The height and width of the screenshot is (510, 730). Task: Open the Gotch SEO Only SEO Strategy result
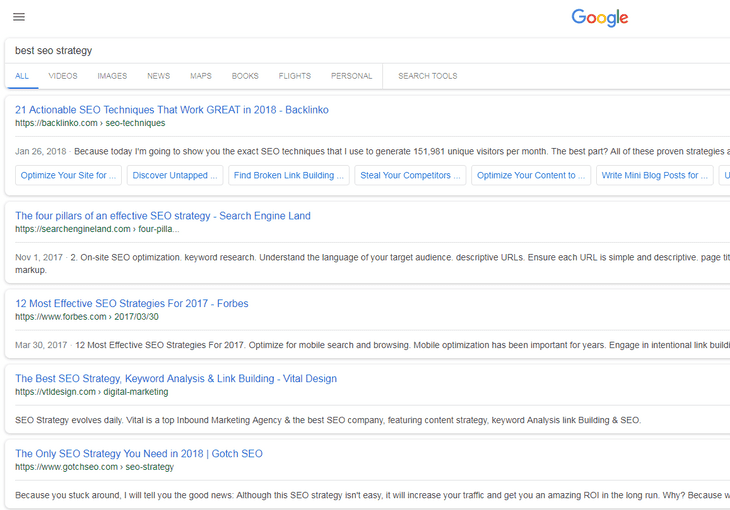coord(139,454)
